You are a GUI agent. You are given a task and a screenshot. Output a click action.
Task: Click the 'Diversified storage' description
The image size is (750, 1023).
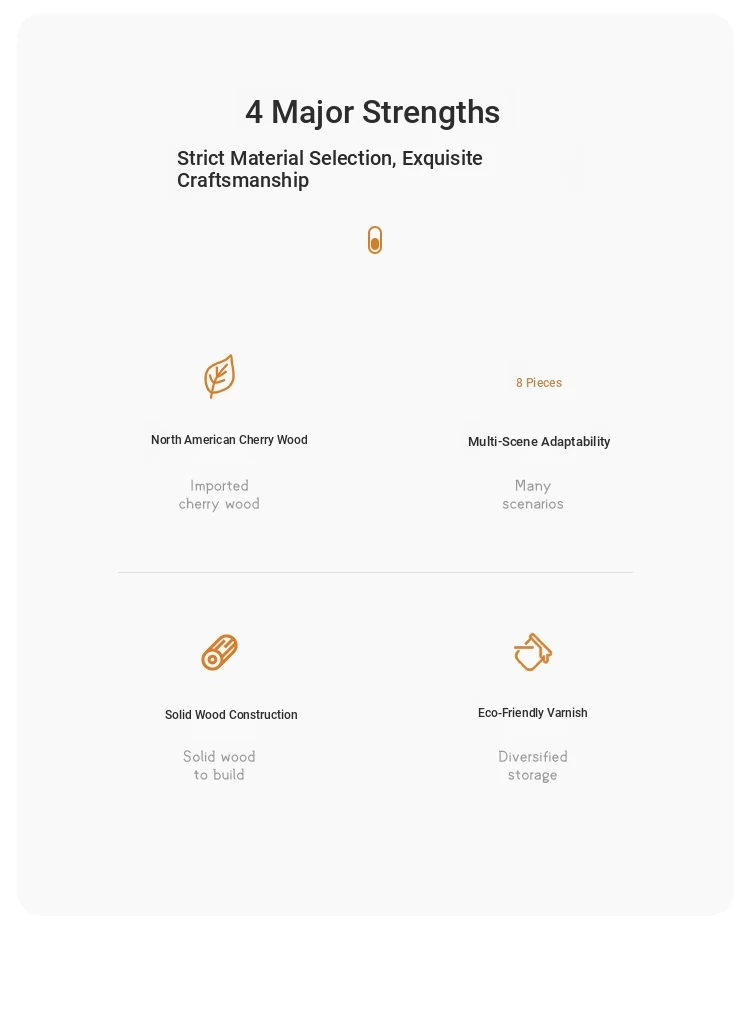point(533,765)
